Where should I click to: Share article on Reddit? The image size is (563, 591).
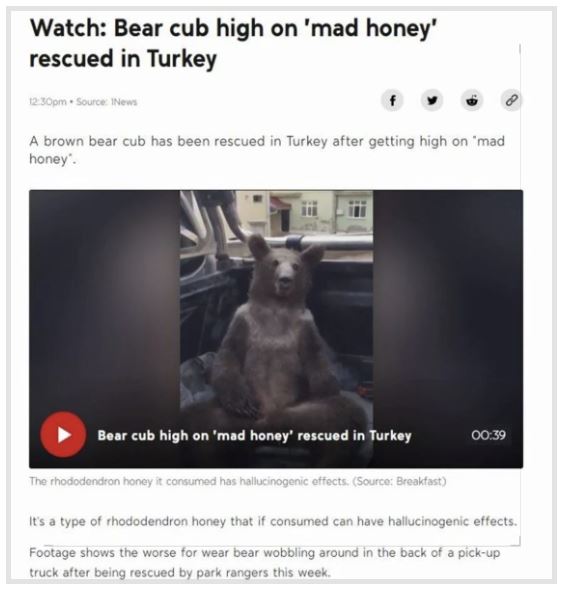point(472,101)
